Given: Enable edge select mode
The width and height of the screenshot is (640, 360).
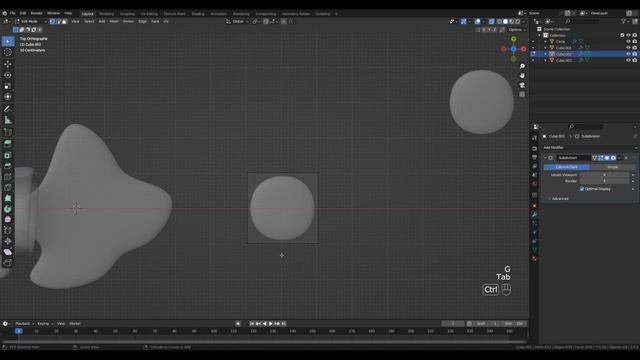Looking at the screenshot, I should coord(58,21).
